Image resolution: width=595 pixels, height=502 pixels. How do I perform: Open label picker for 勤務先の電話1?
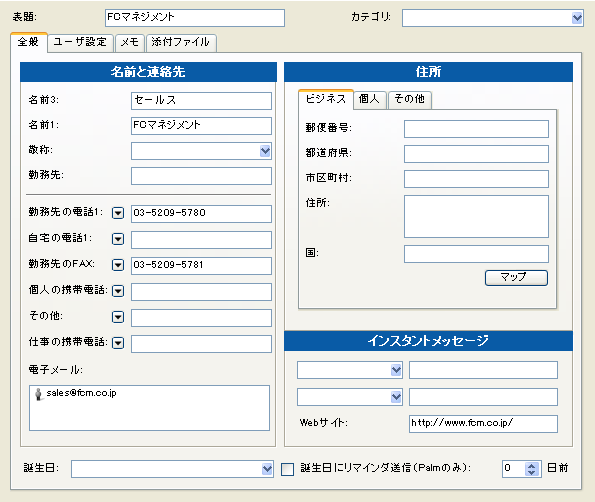pos(118,213)
